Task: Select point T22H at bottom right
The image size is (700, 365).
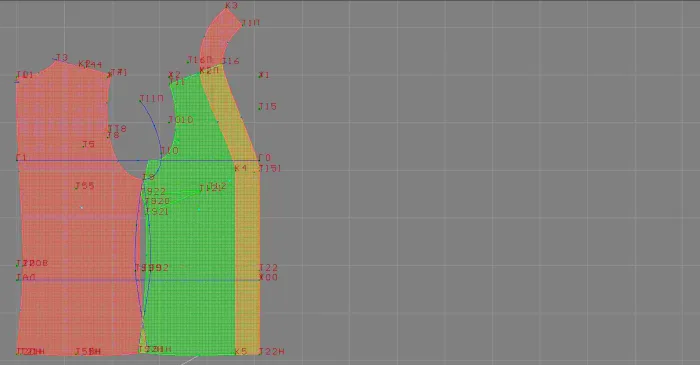Action: pos(271,351)
